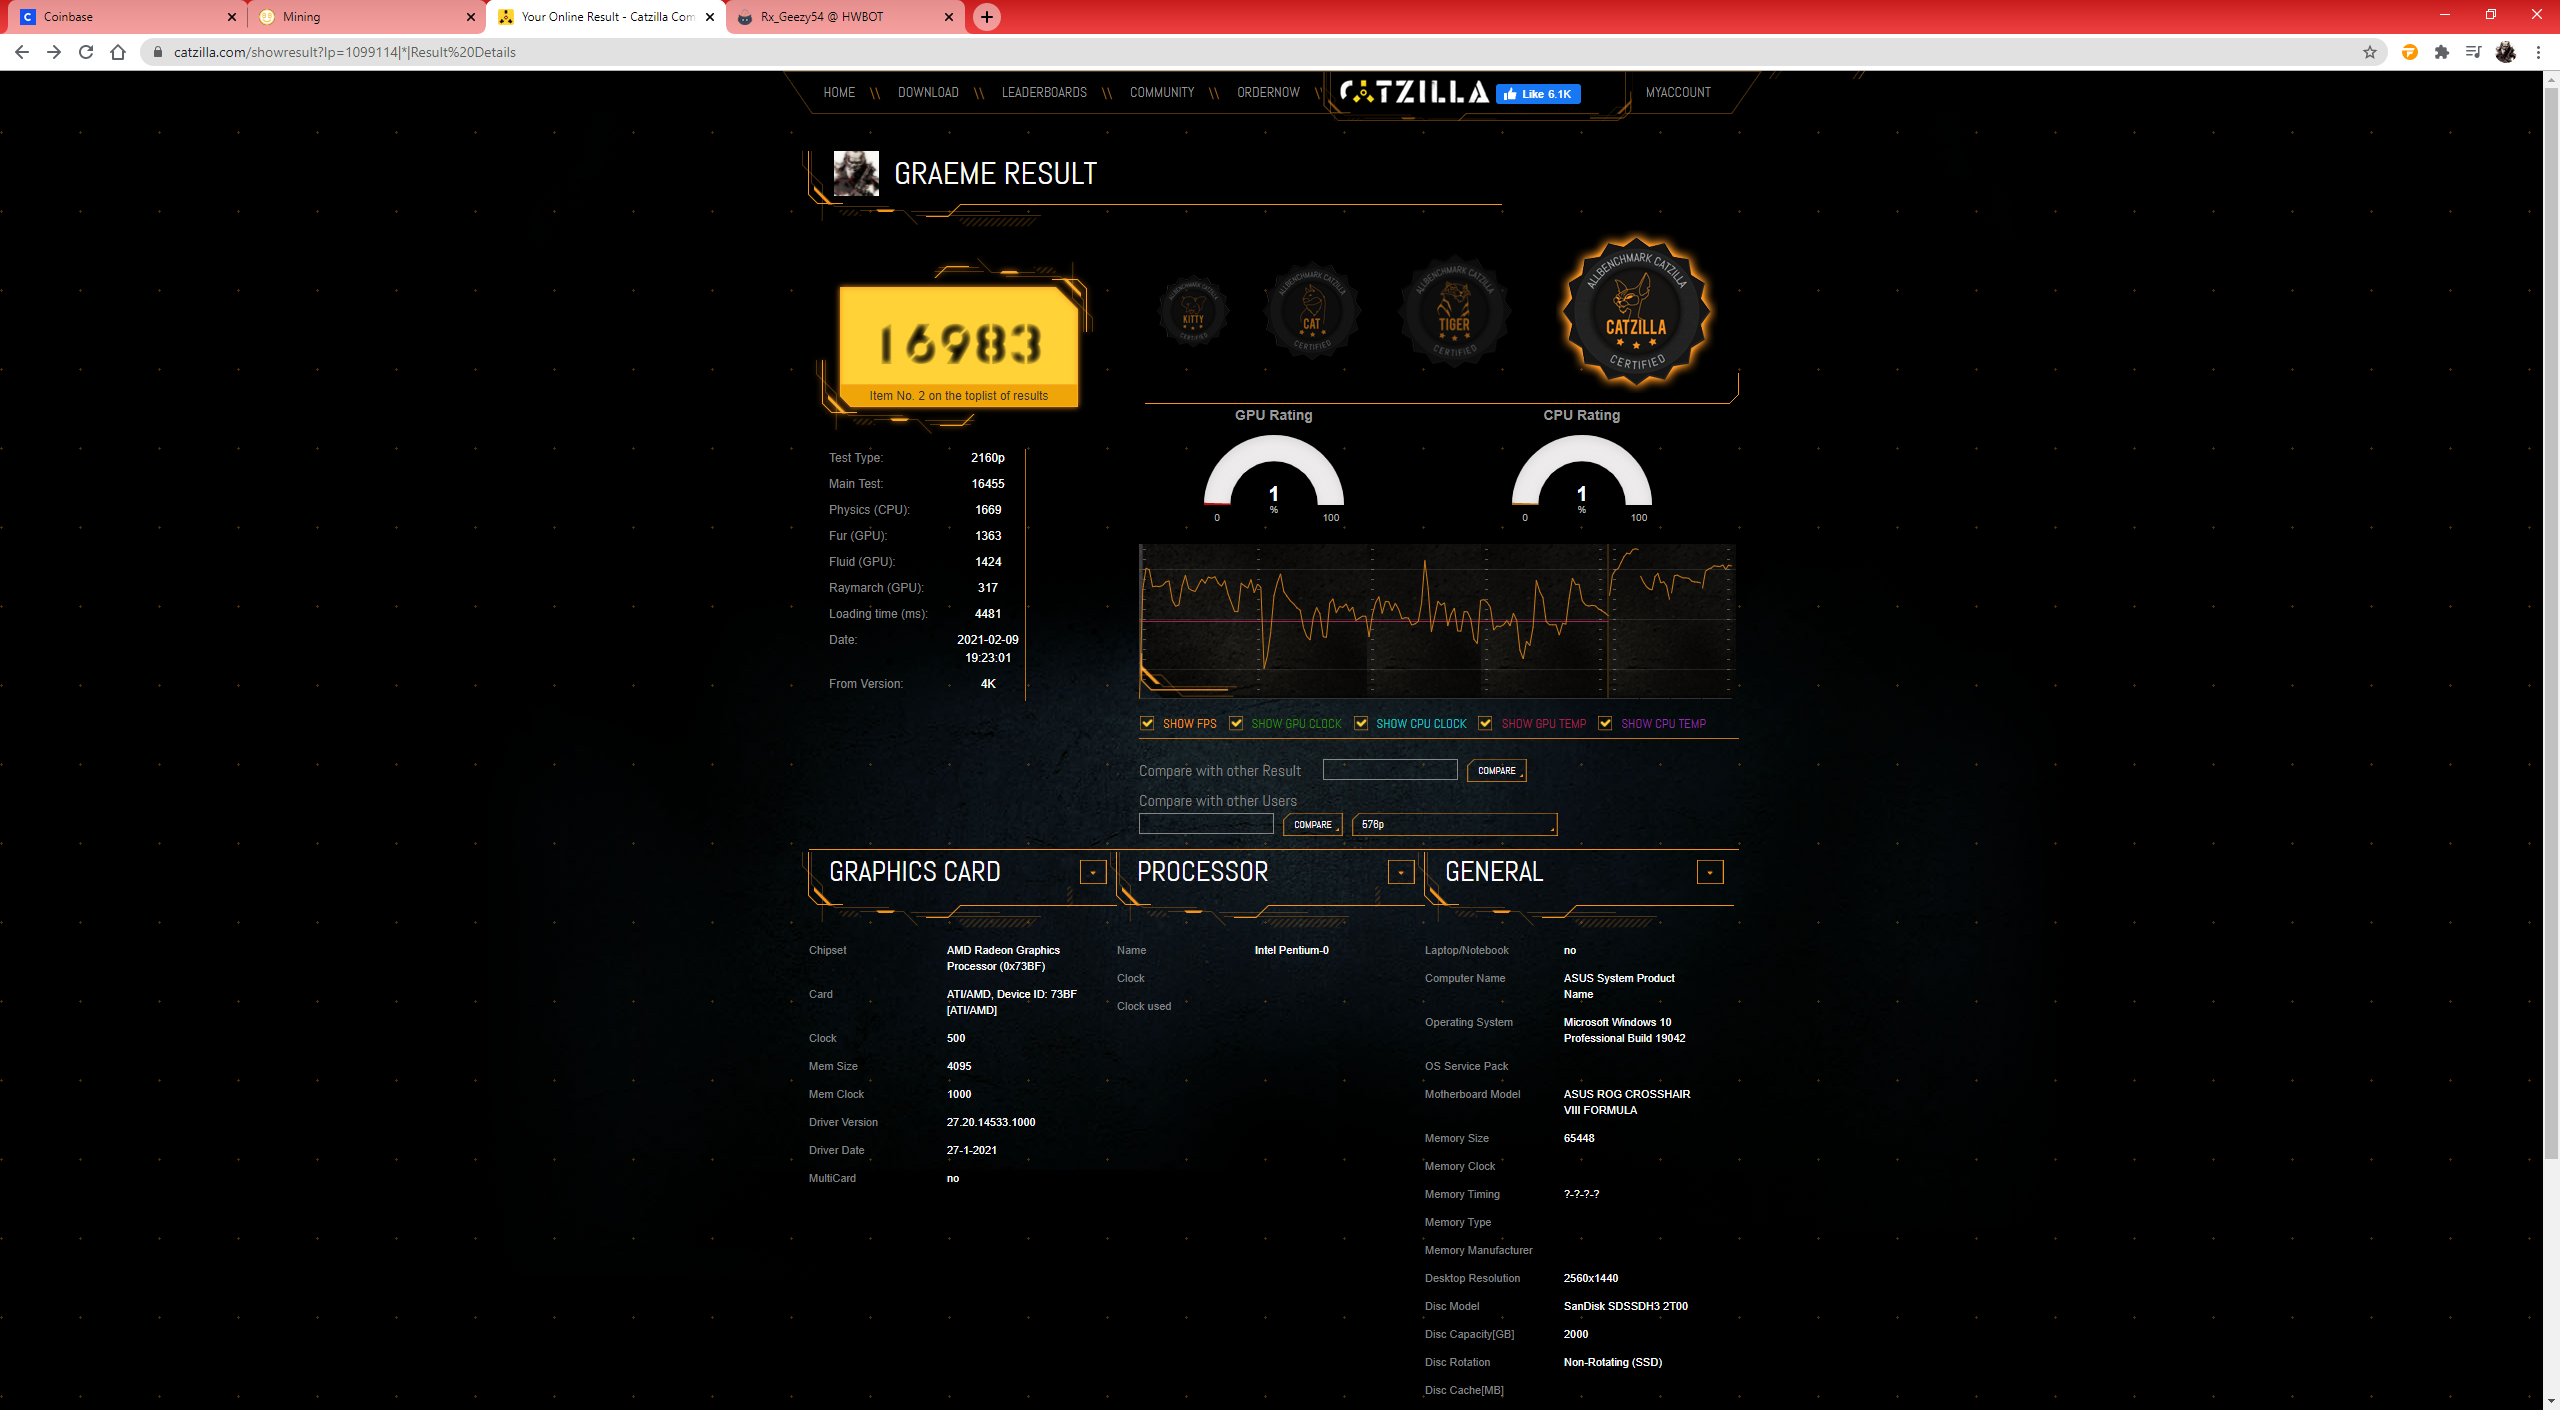This screenshot has width=2560, height=1410.
Task: Click the Kitty certified badge
Action: [1193, 311]
